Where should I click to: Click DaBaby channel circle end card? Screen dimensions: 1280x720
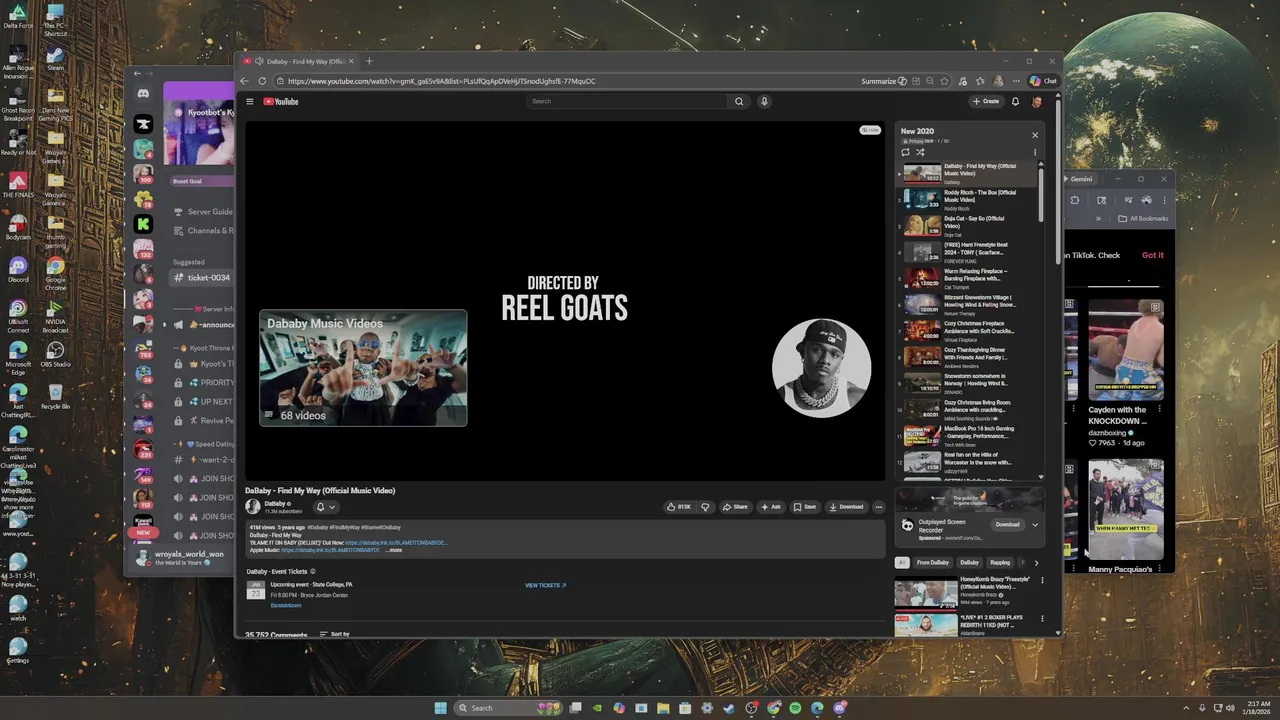(x=822, y=368)
